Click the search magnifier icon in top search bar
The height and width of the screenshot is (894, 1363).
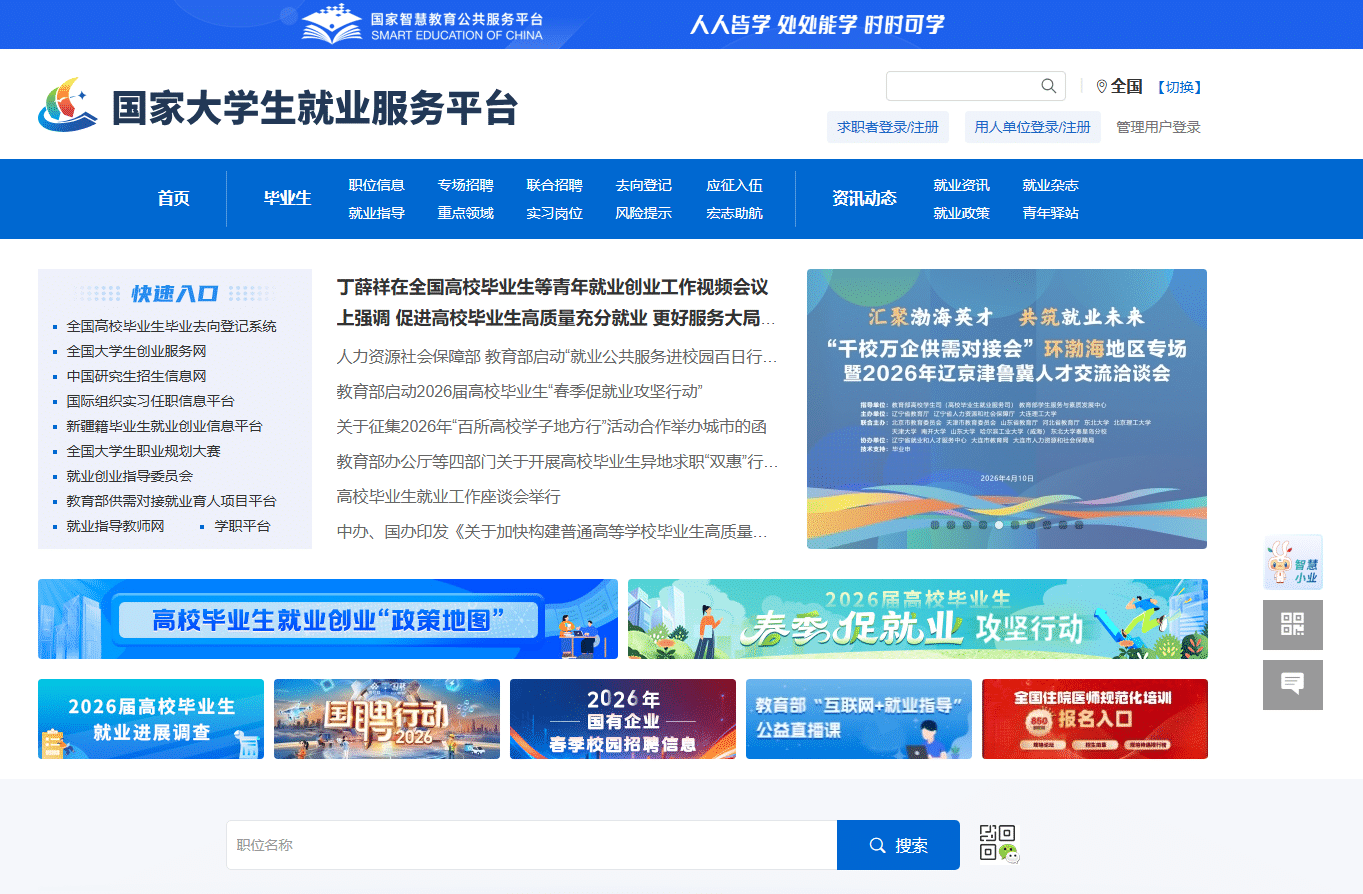(1047, 86)
